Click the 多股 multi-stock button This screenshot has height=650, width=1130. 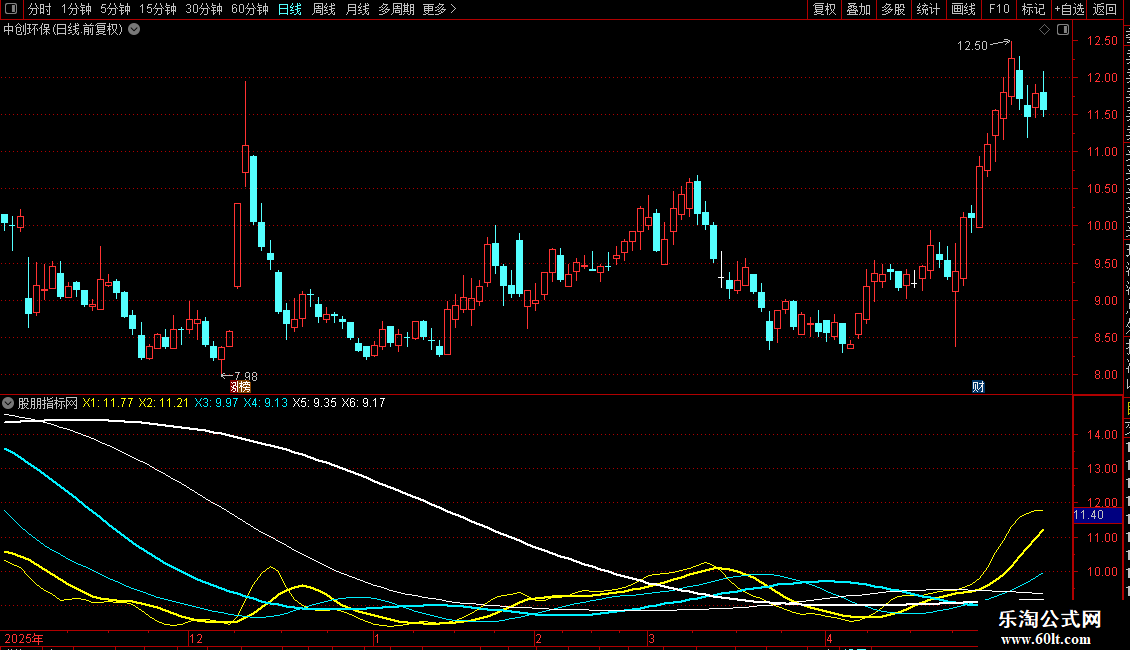(893, 9)
